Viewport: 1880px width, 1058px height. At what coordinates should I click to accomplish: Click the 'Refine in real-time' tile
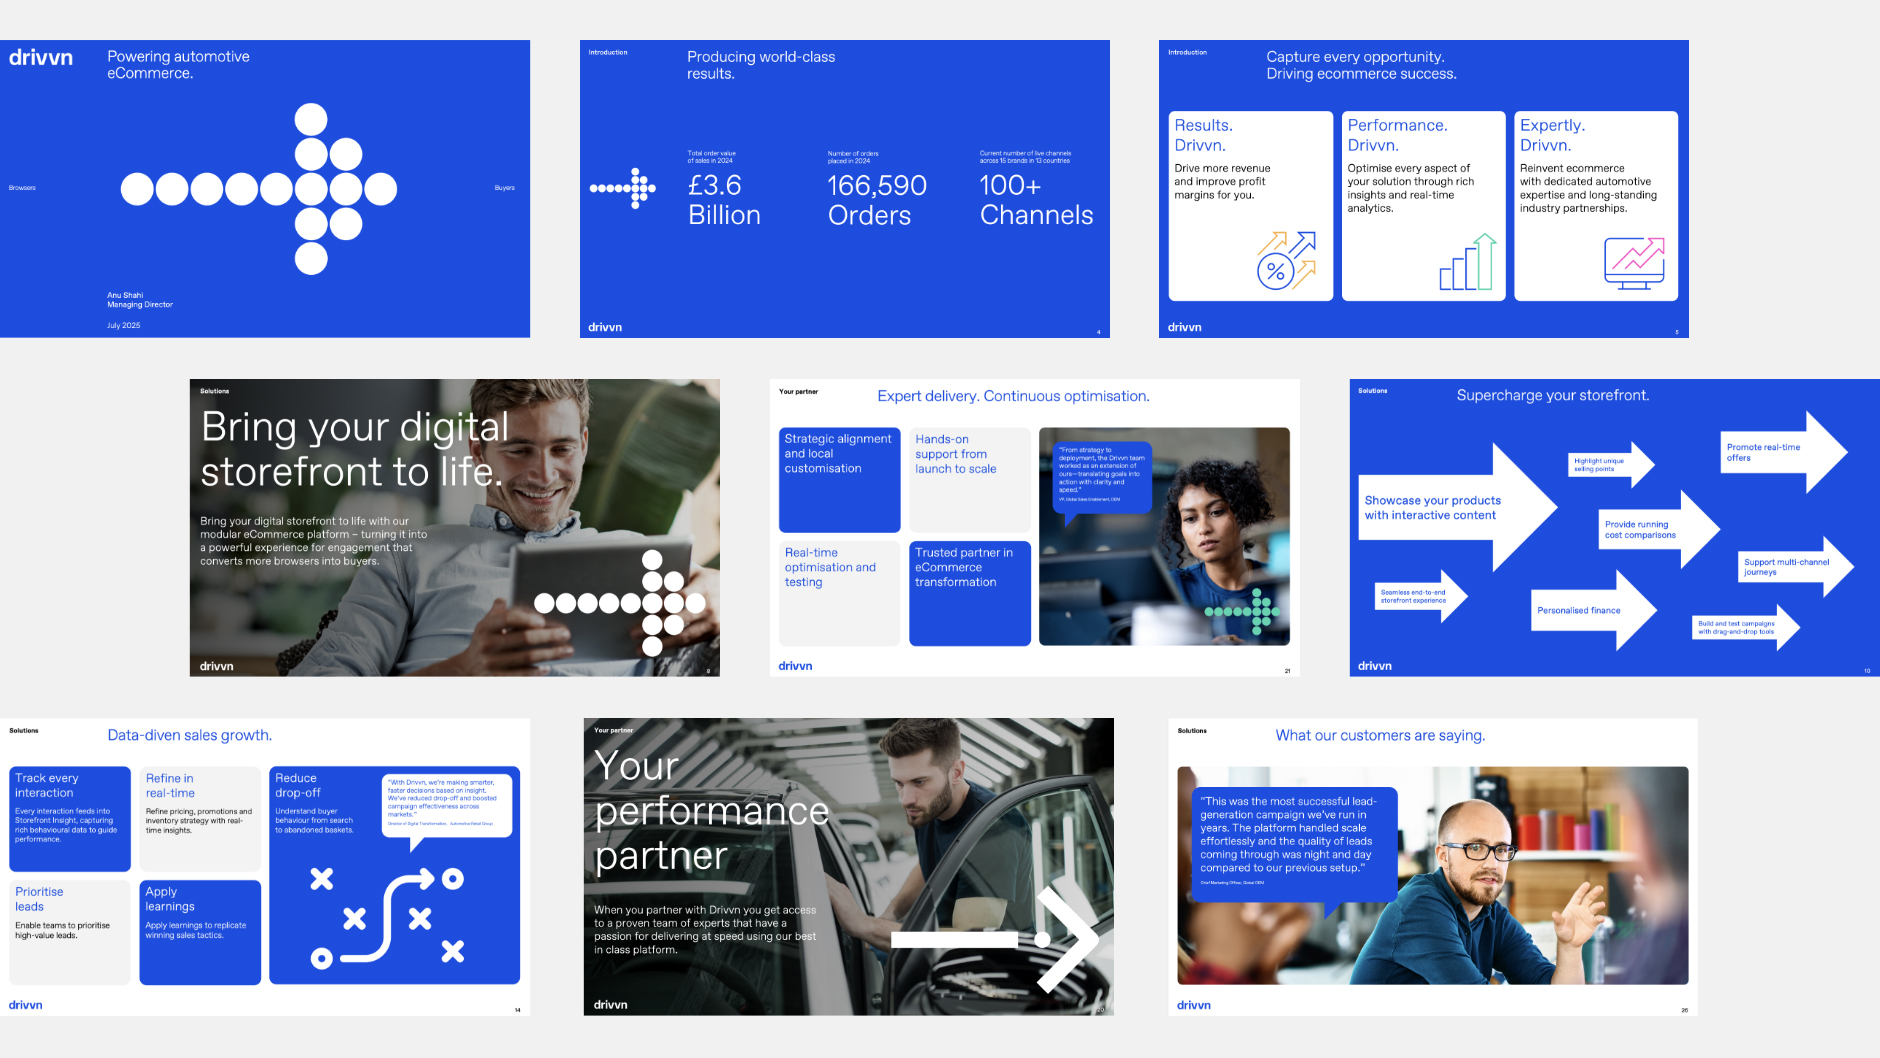tap(200, 819)
